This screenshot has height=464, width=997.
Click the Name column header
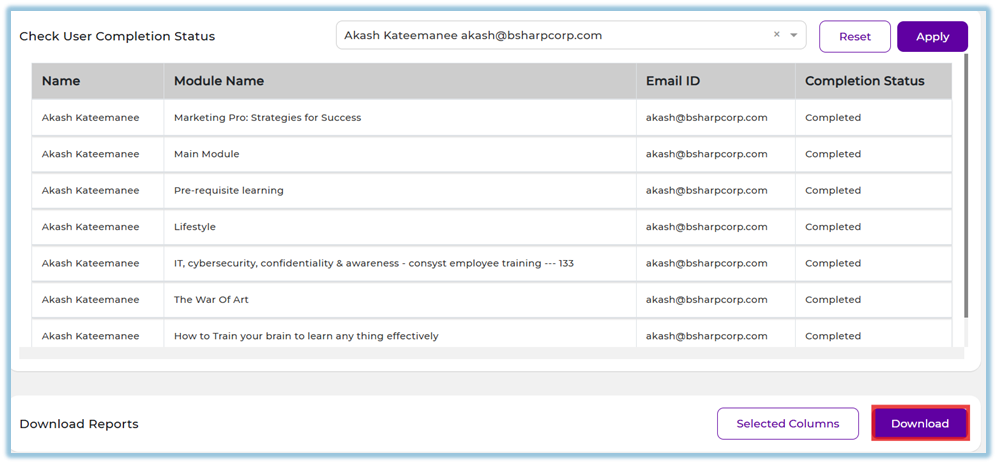(61, 81)
